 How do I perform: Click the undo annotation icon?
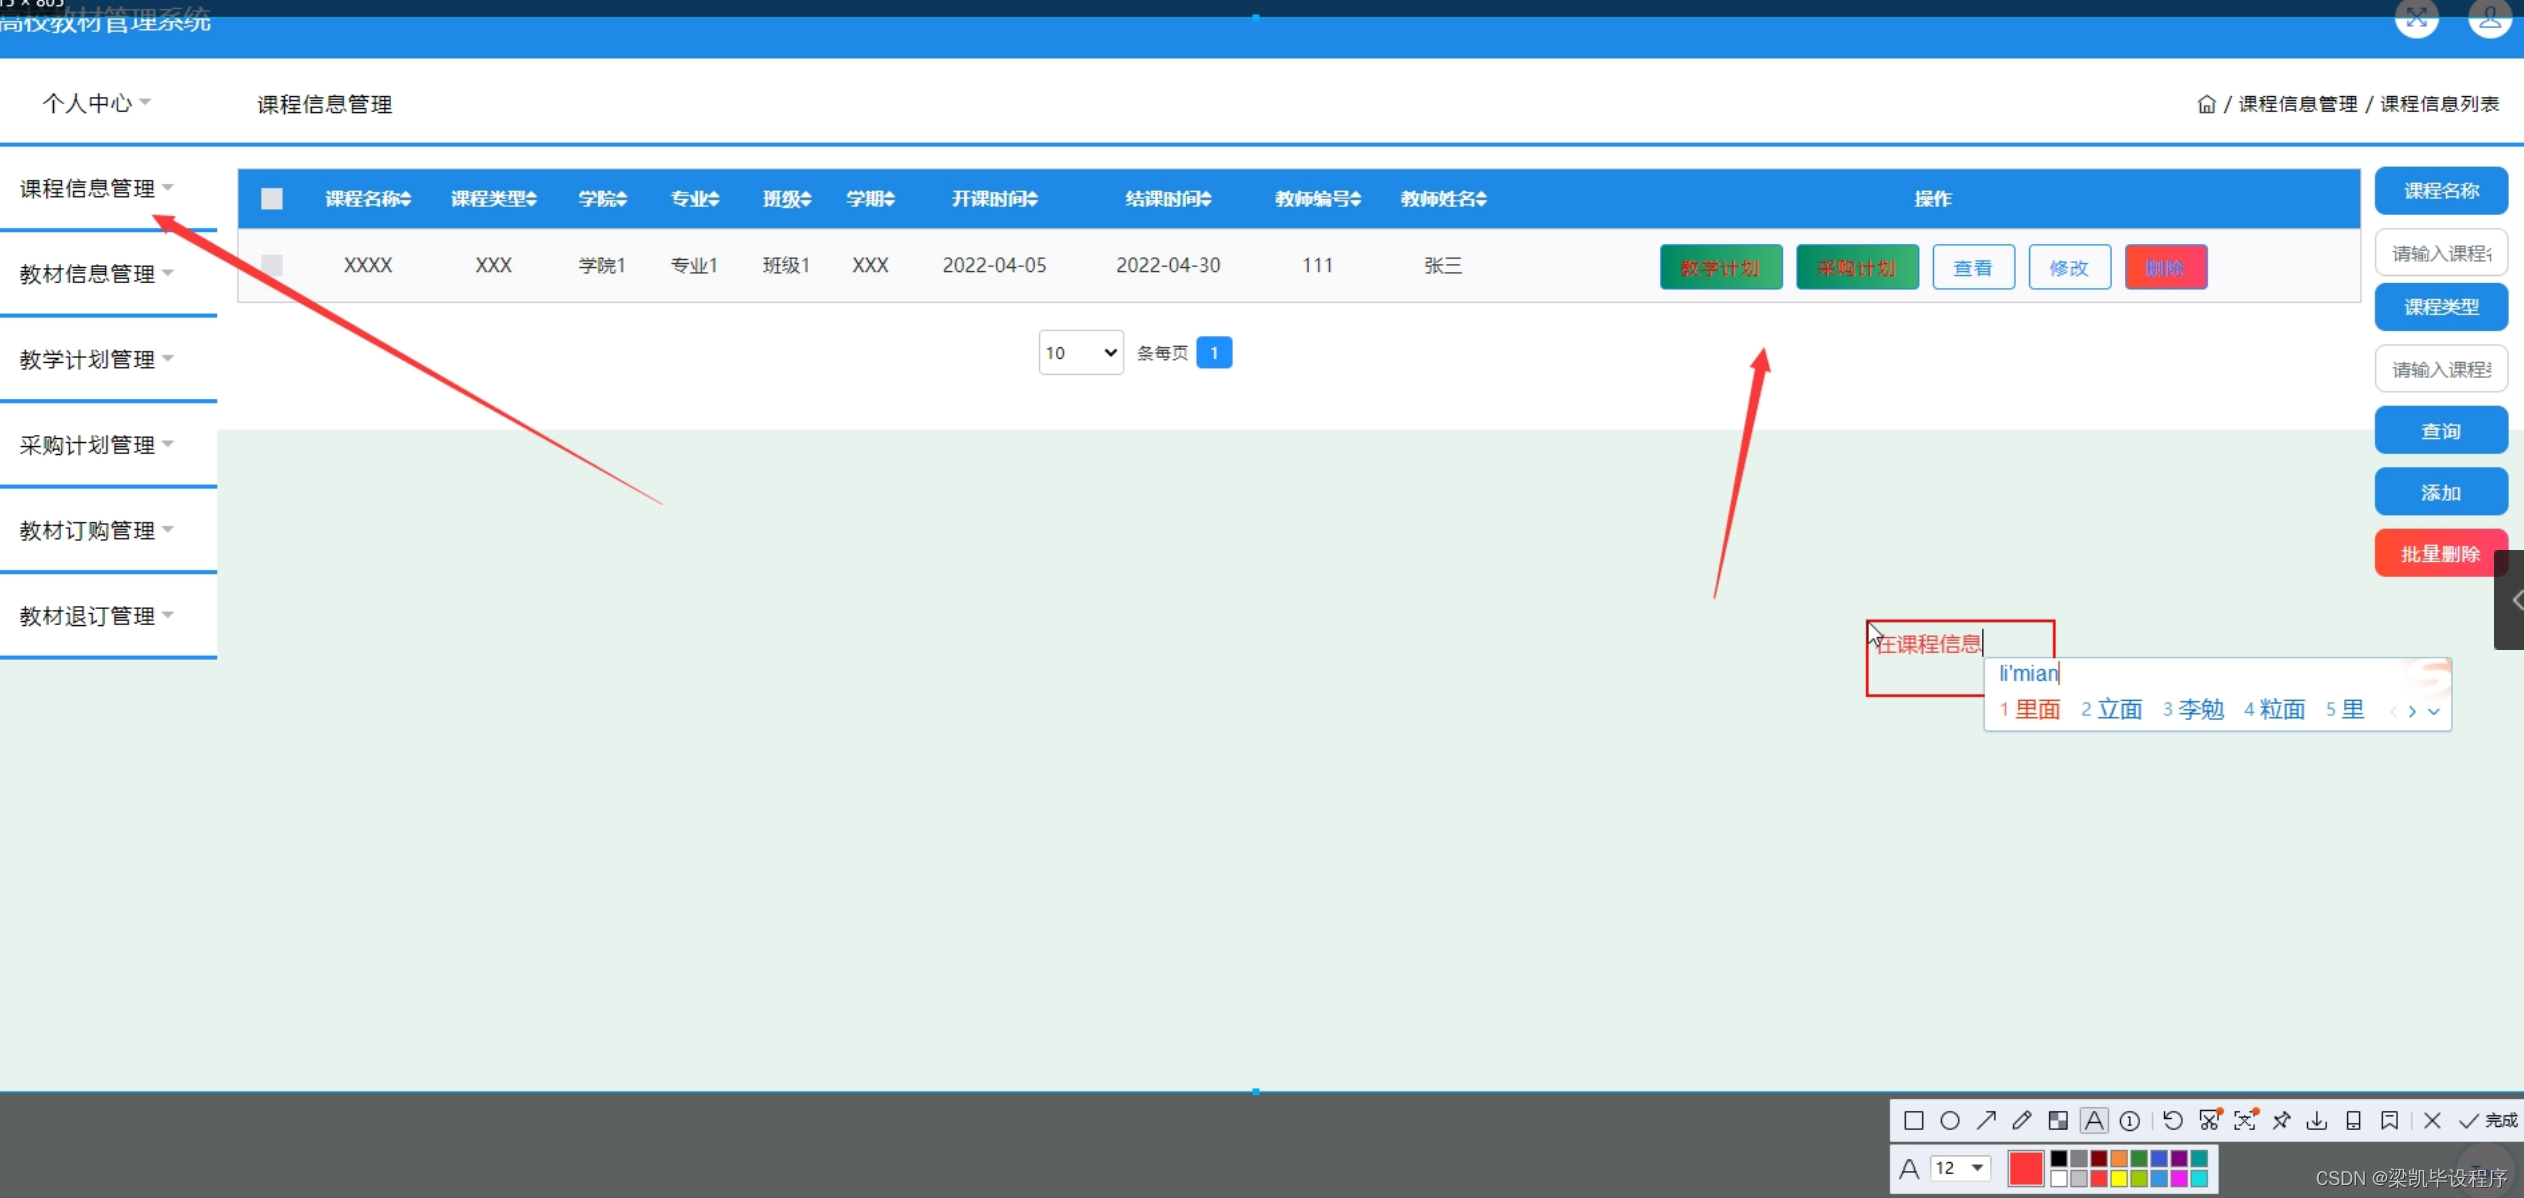click(2172, 1120)
